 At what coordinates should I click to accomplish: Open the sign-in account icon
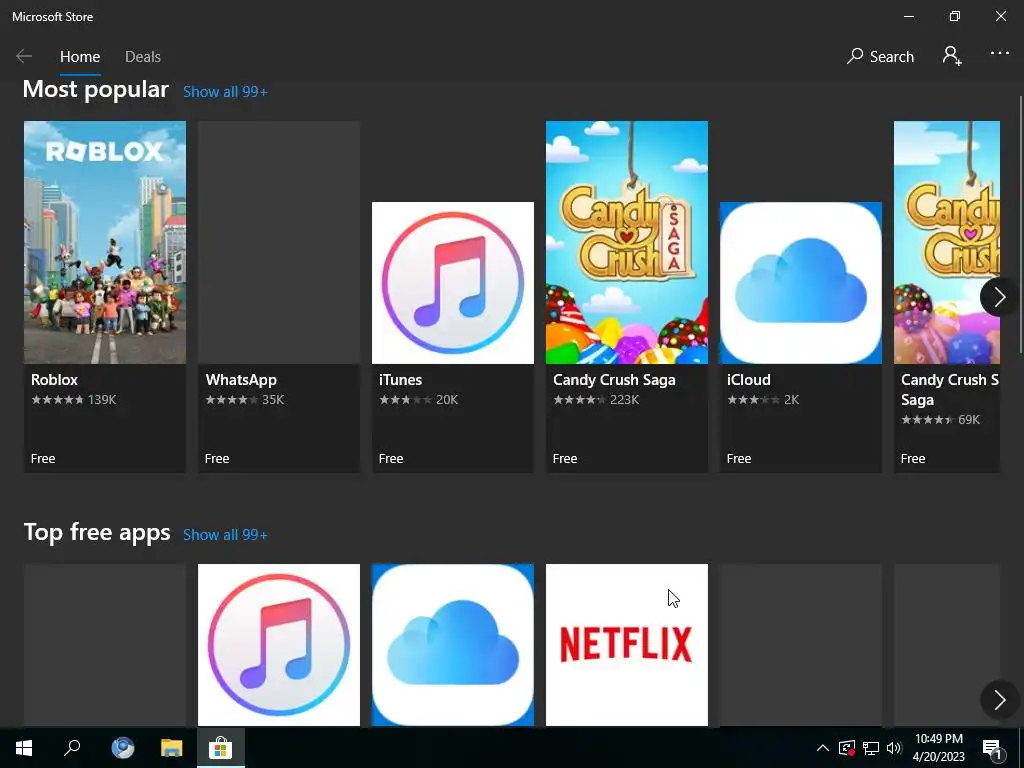click(952, 56)
